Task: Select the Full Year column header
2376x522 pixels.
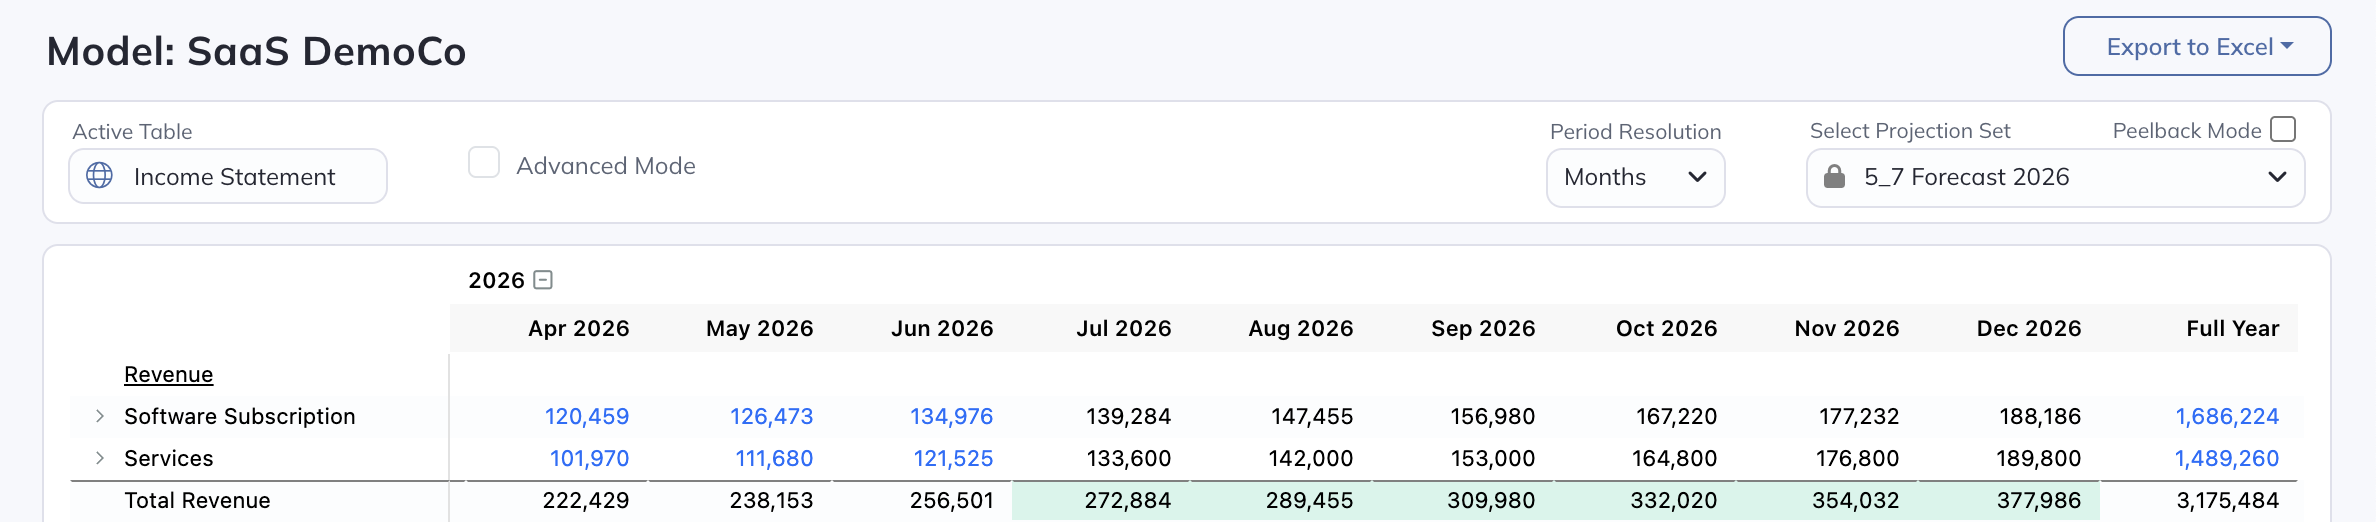Action: pos(2232,328)
